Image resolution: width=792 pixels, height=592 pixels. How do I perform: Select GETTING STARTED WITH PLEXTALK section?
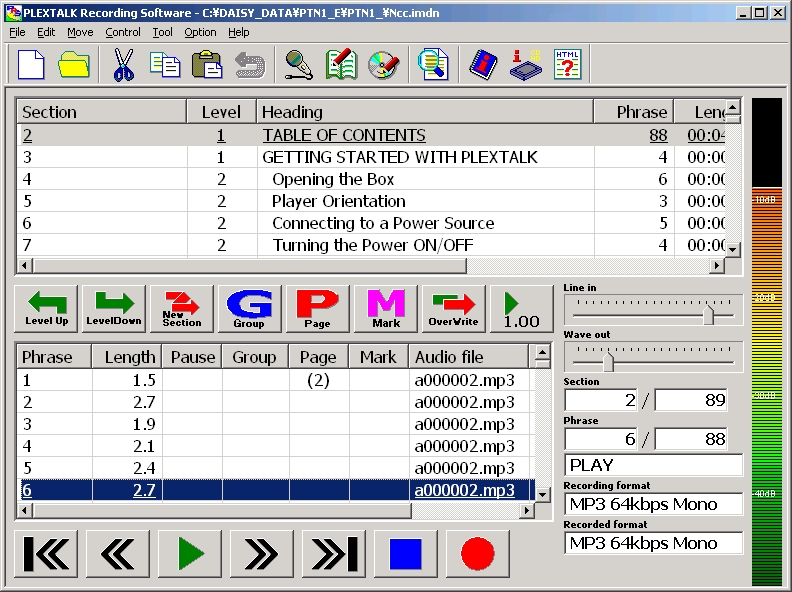[371, 157]
